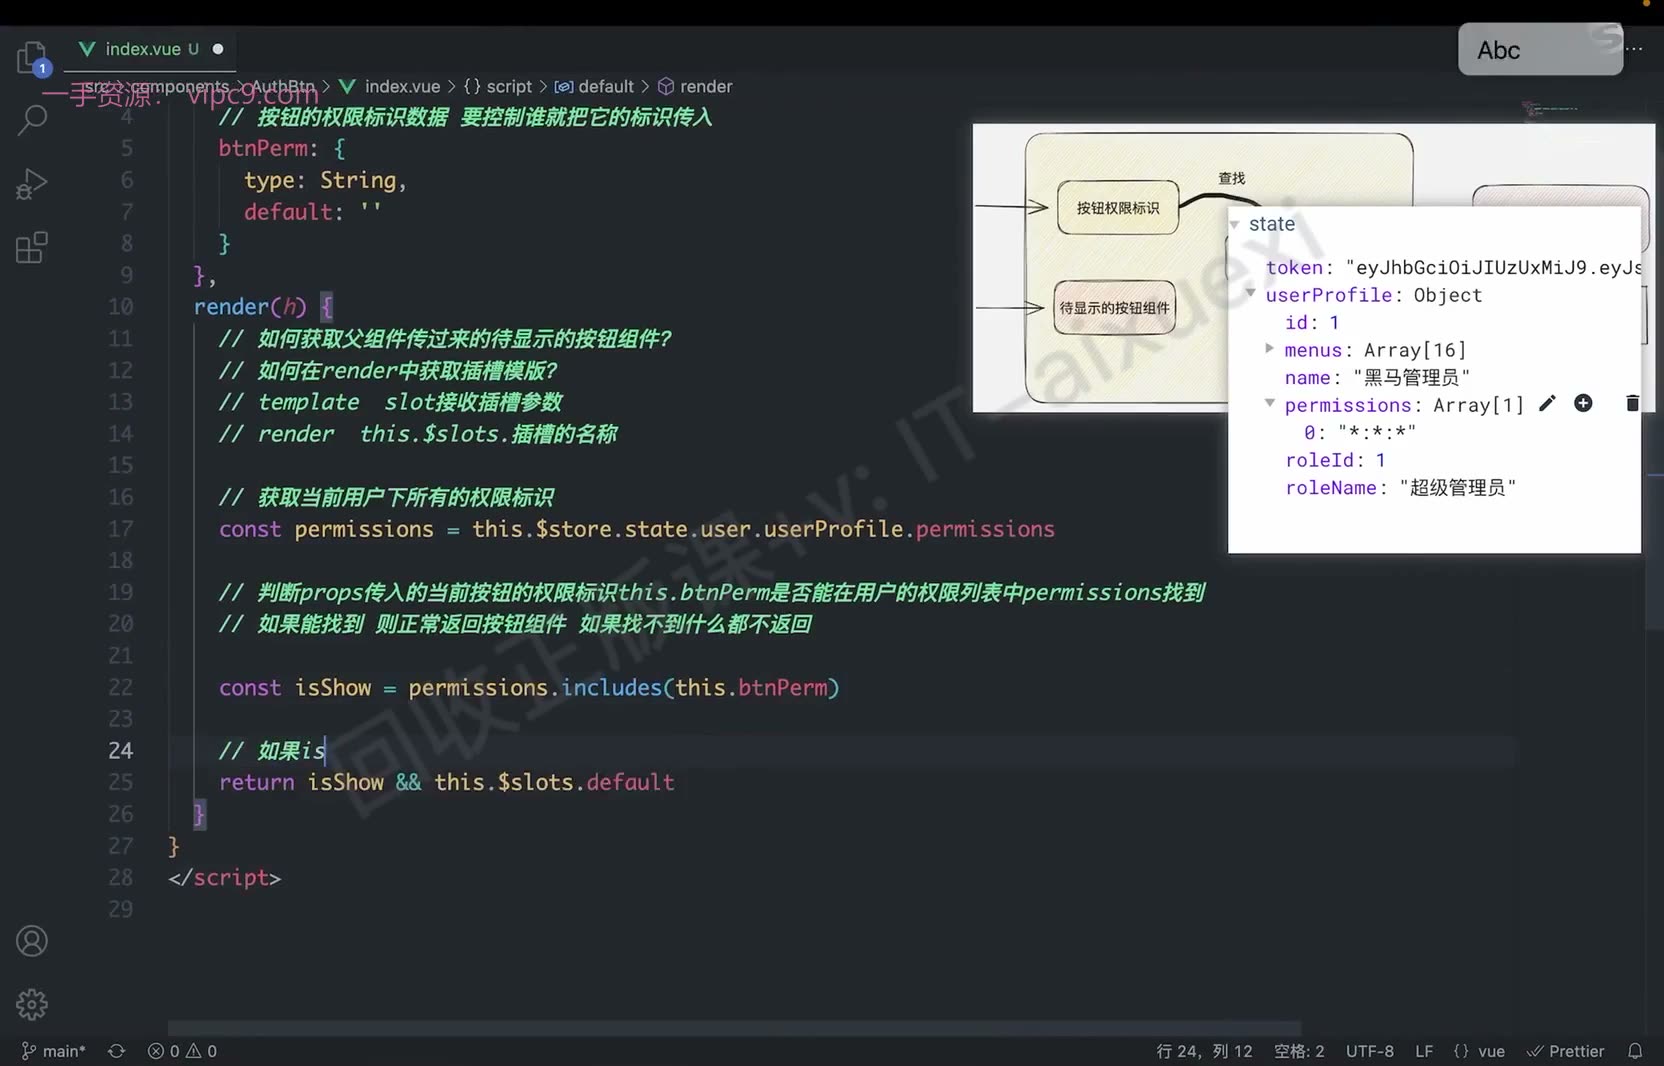This screenshot has height=1066, width=1664.
Task: Collapse the permissions Array[1] node
Action: pyautogui.click(x=1269, y=403)
